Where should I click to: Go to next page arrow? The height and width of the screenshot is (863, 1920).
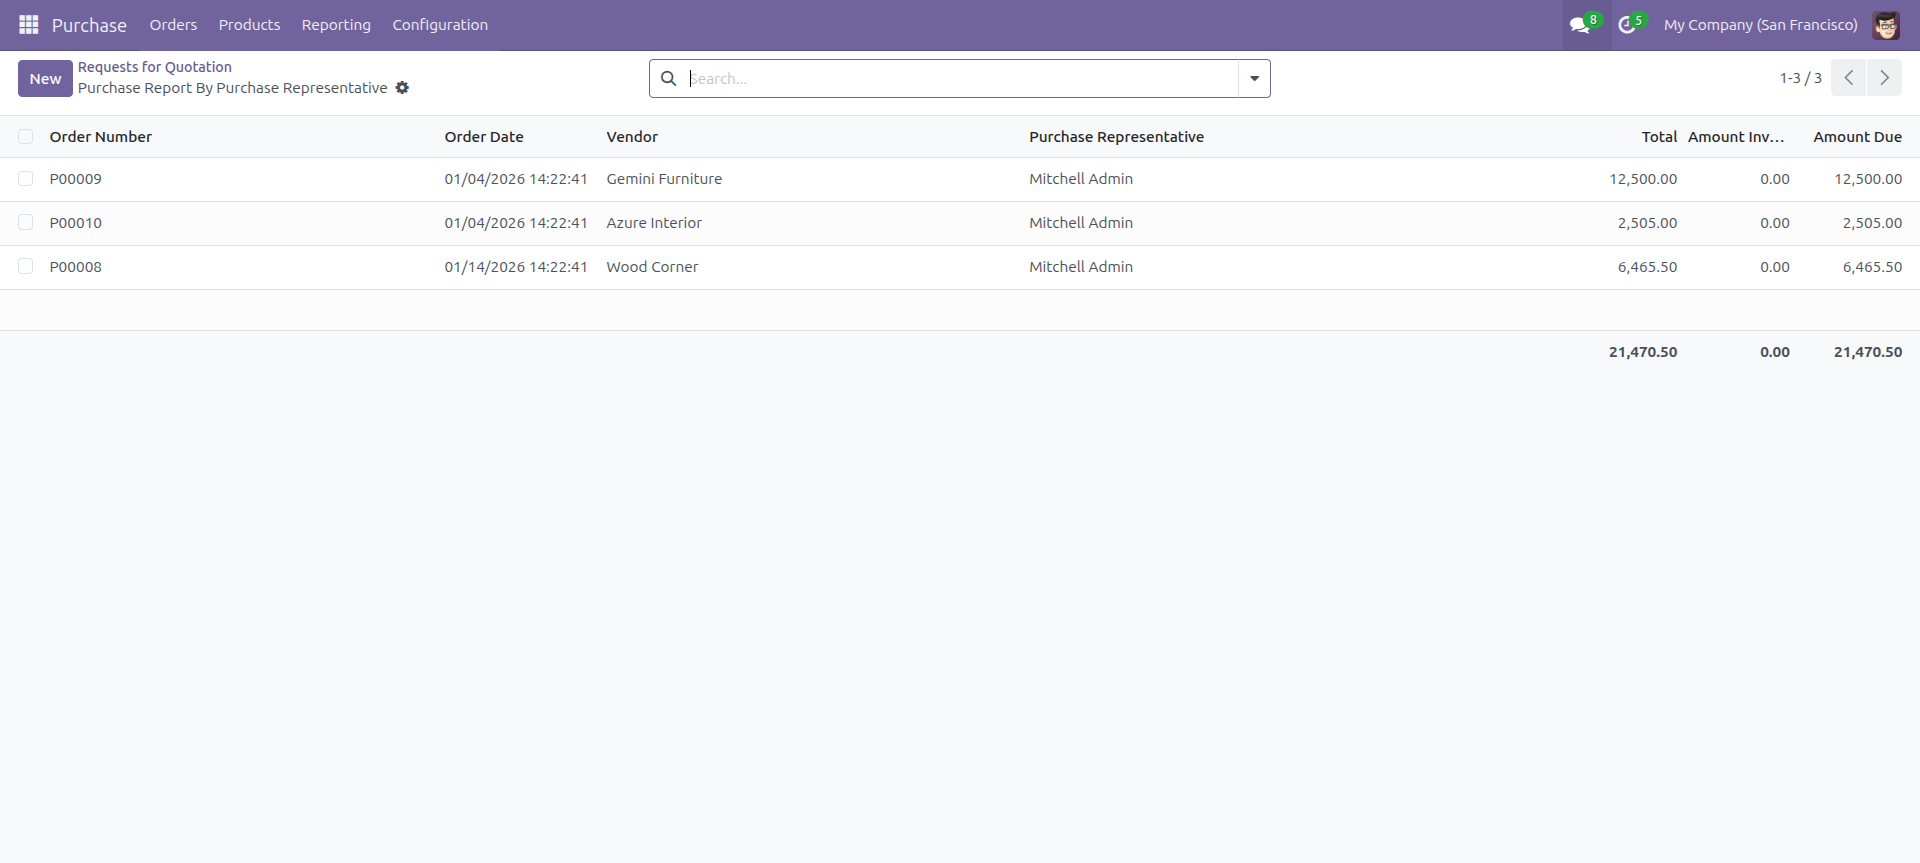[1884, 78]
